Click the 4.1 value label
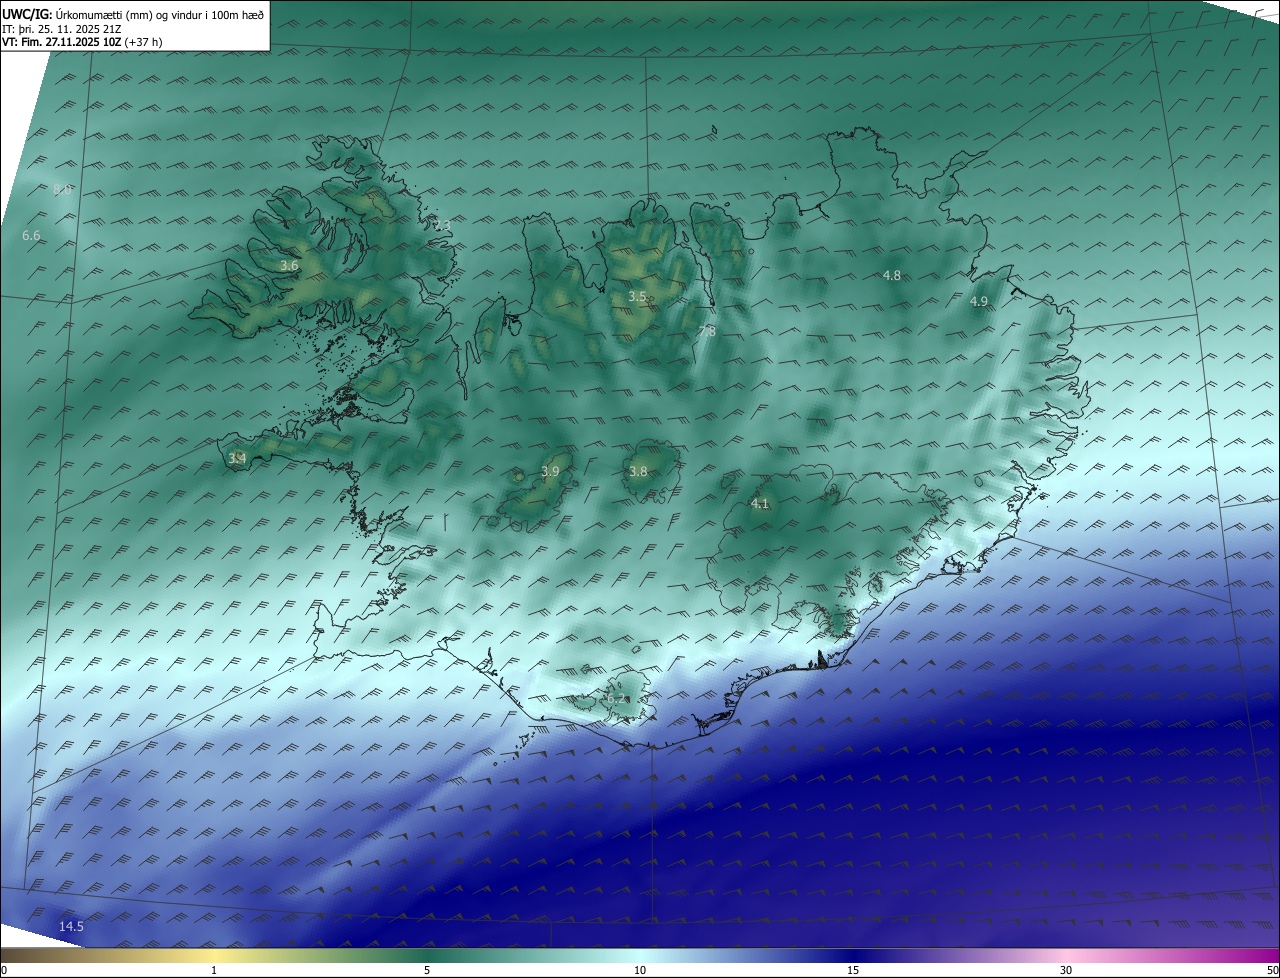1280x978 pixels. pos(760,504)
